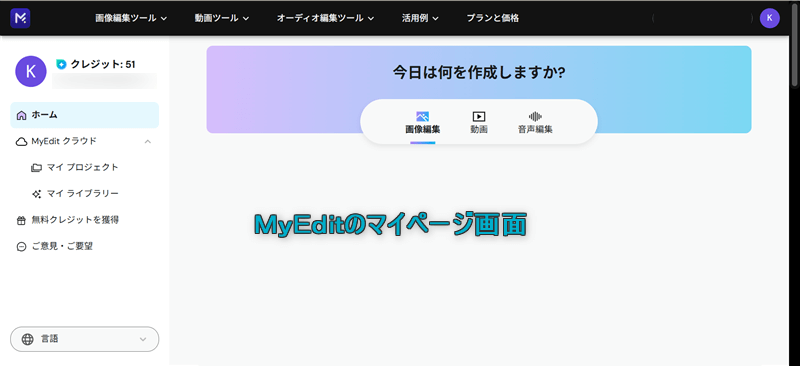Click the 今日は何を作成しますか? heading
The height and width of the screenshot is (366, 800).
pos(479,72)
